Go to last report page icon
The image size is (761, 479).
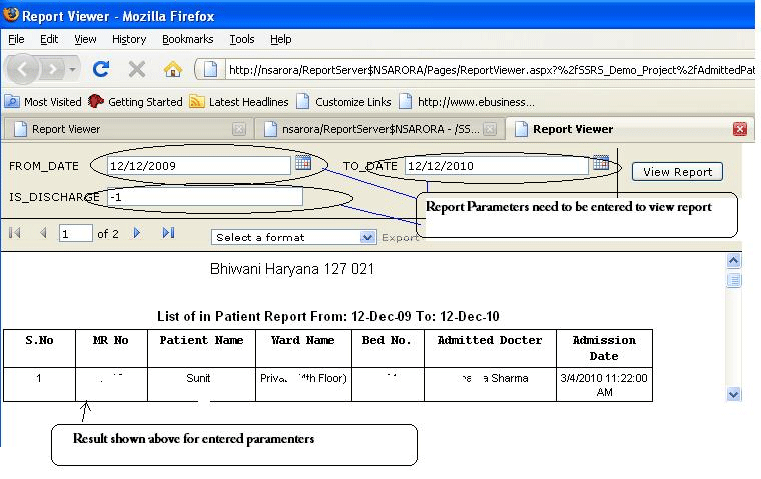168,233
